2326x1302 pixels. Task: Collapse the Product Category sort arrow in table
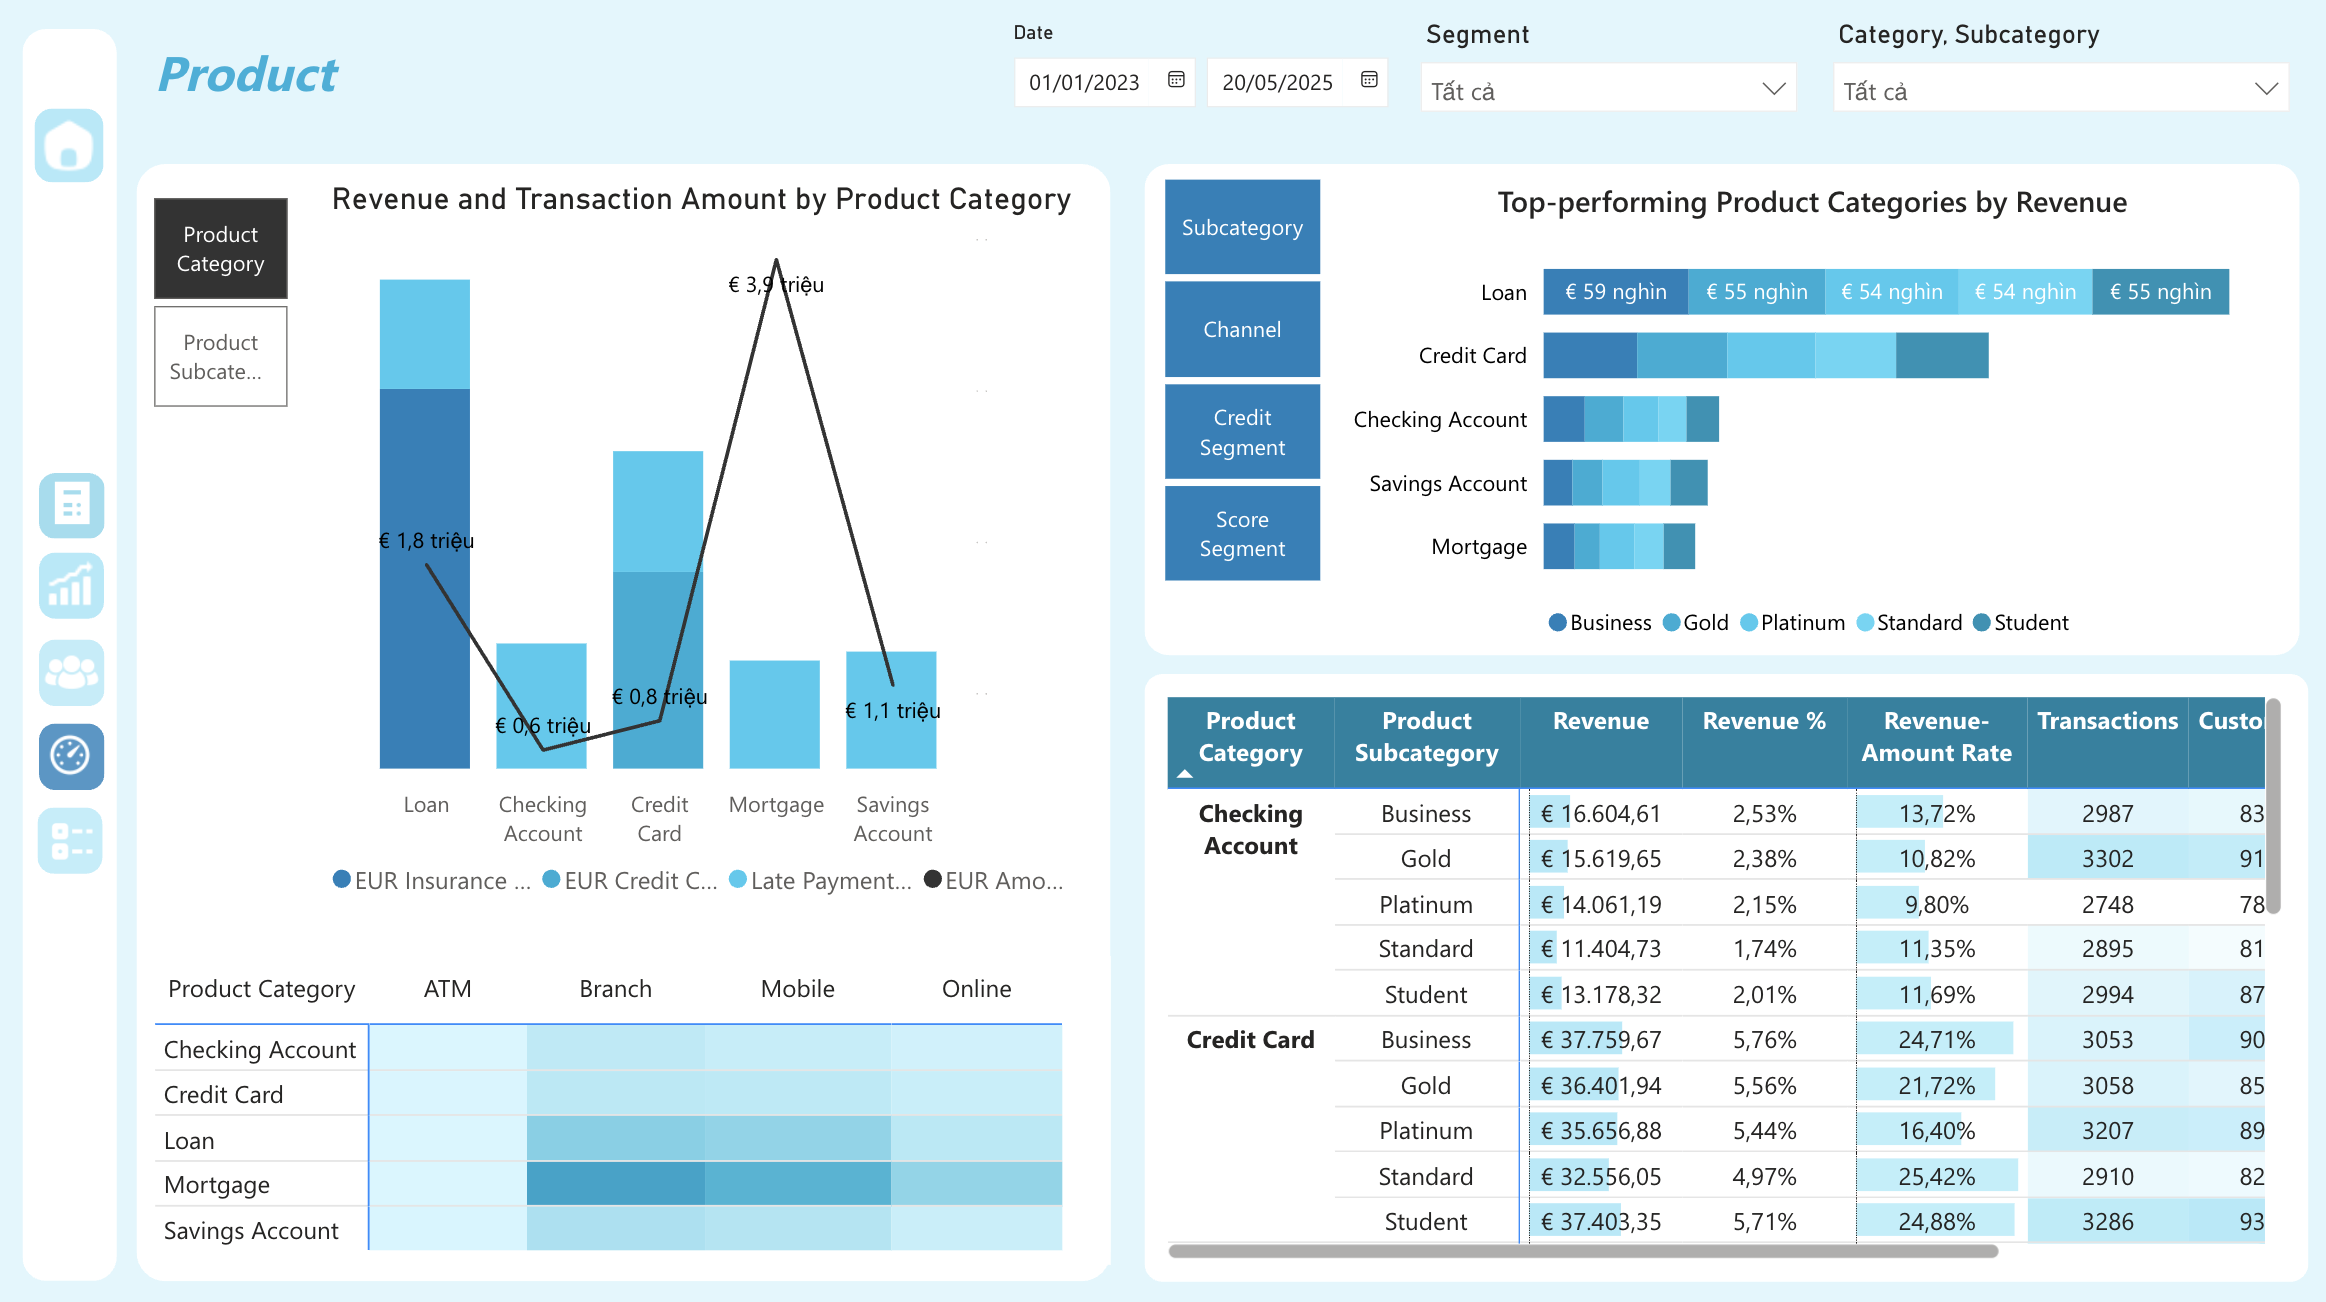[1185, 775]
